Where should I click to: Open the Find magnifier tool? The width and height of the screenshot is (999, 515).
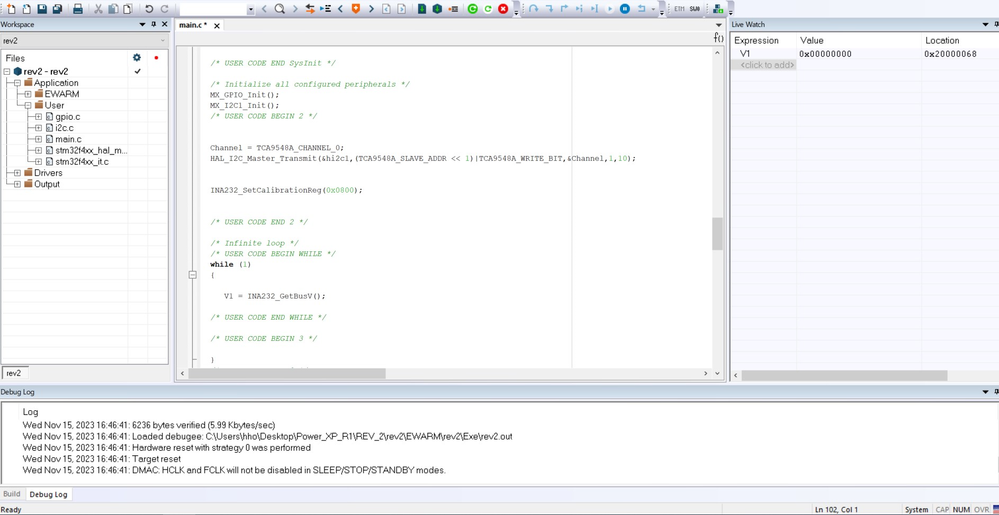click(279, 9)
